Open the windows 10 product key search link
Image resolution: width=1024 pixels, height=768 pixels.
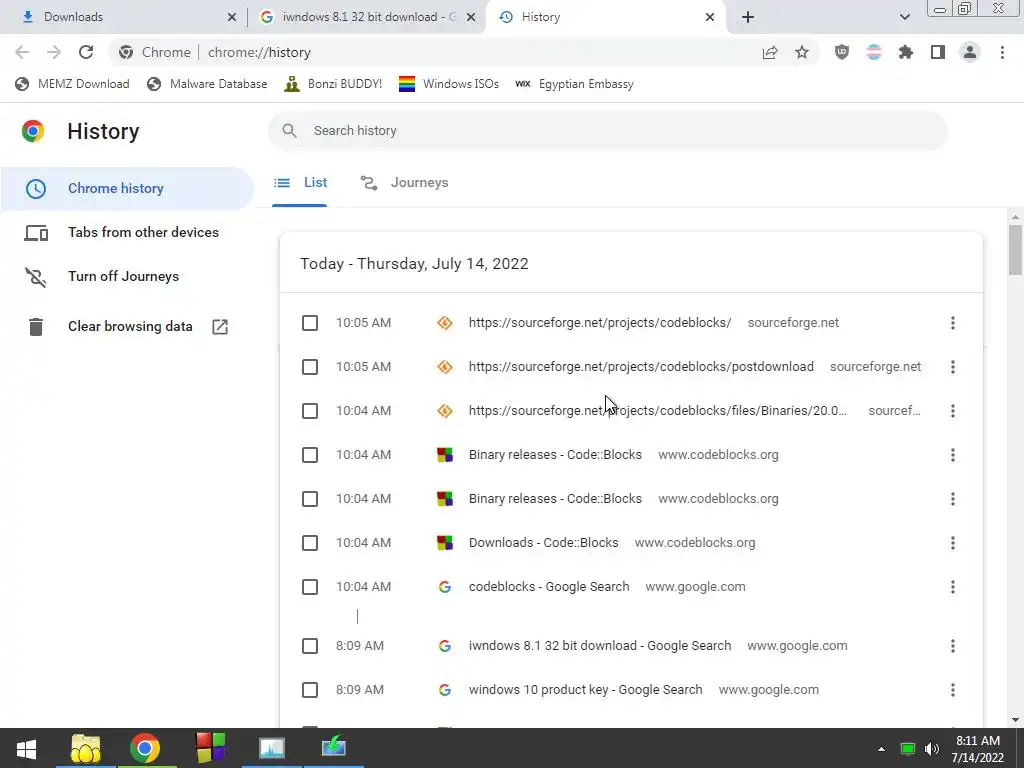[585, 690]
